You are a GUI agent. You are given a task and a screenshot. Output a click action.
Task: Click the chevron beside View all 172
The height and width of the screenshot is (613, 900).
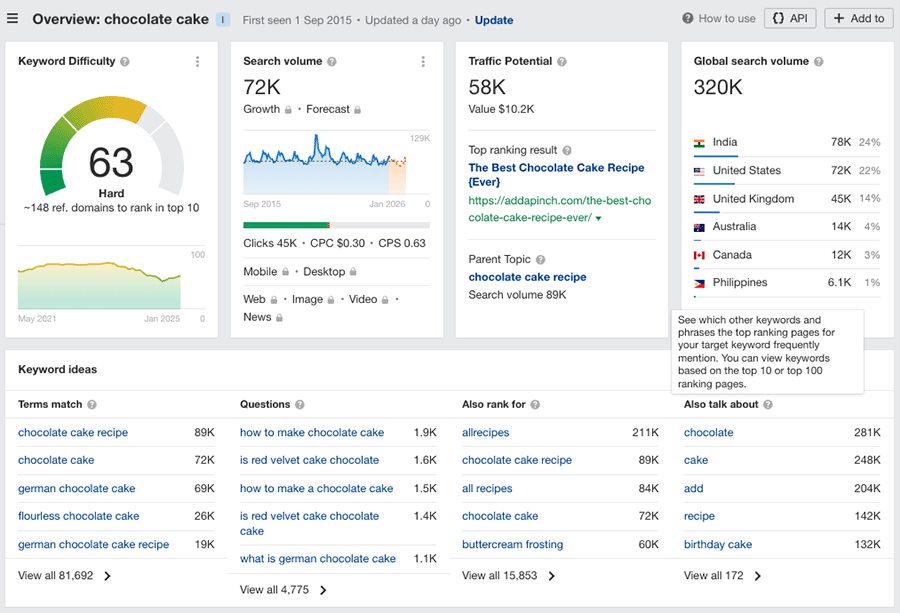758,576
